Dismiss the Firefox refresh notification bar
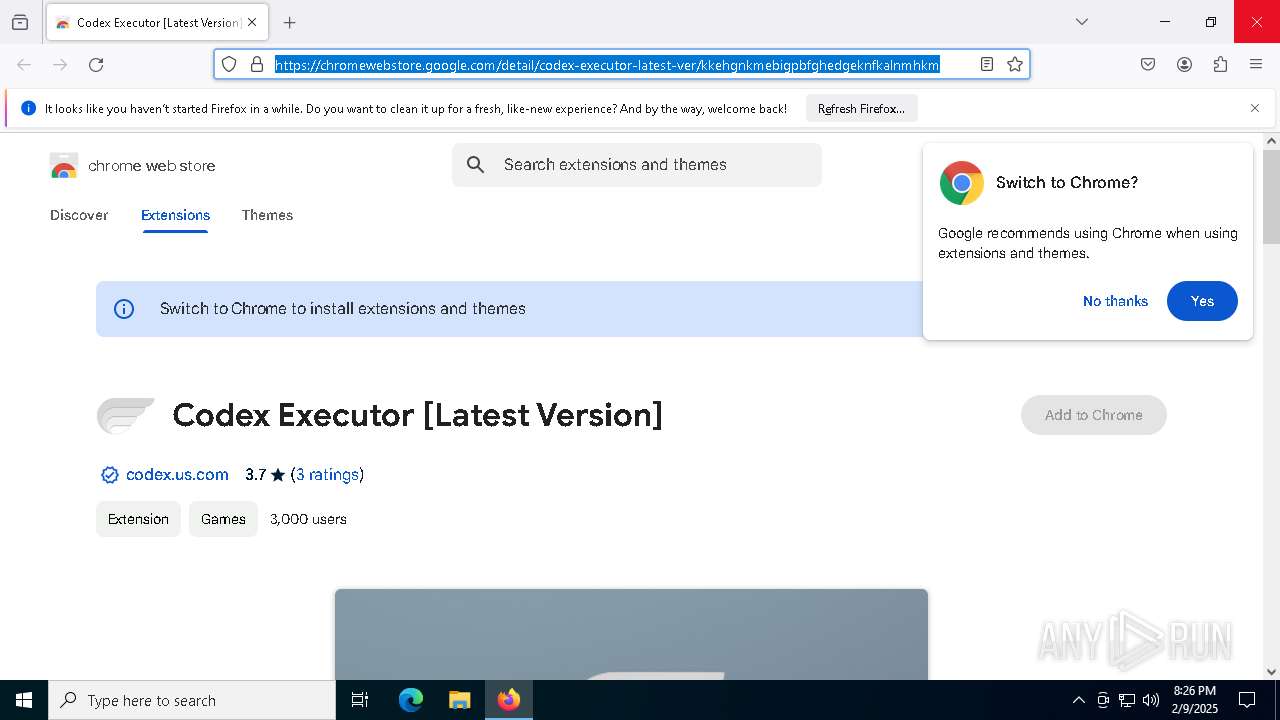Screen dimensions: 1280x720 pos(1255,108)
